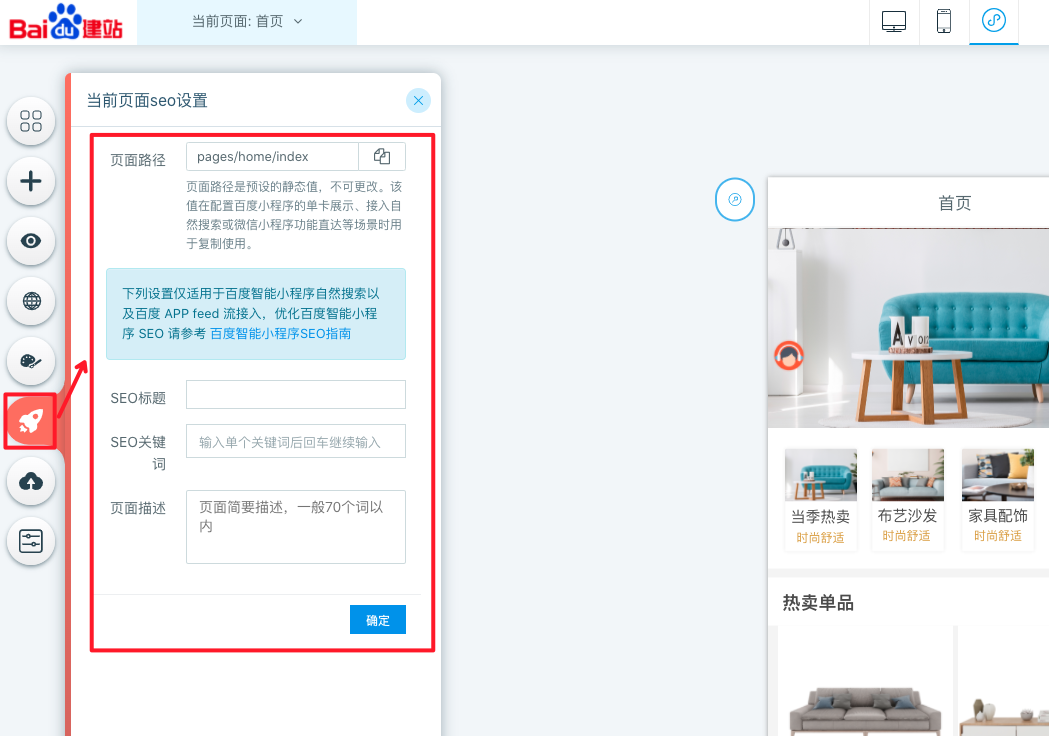Open the sliders configuration icon in sidebar
Screen dimensions: 1049x736
point(31,542)
